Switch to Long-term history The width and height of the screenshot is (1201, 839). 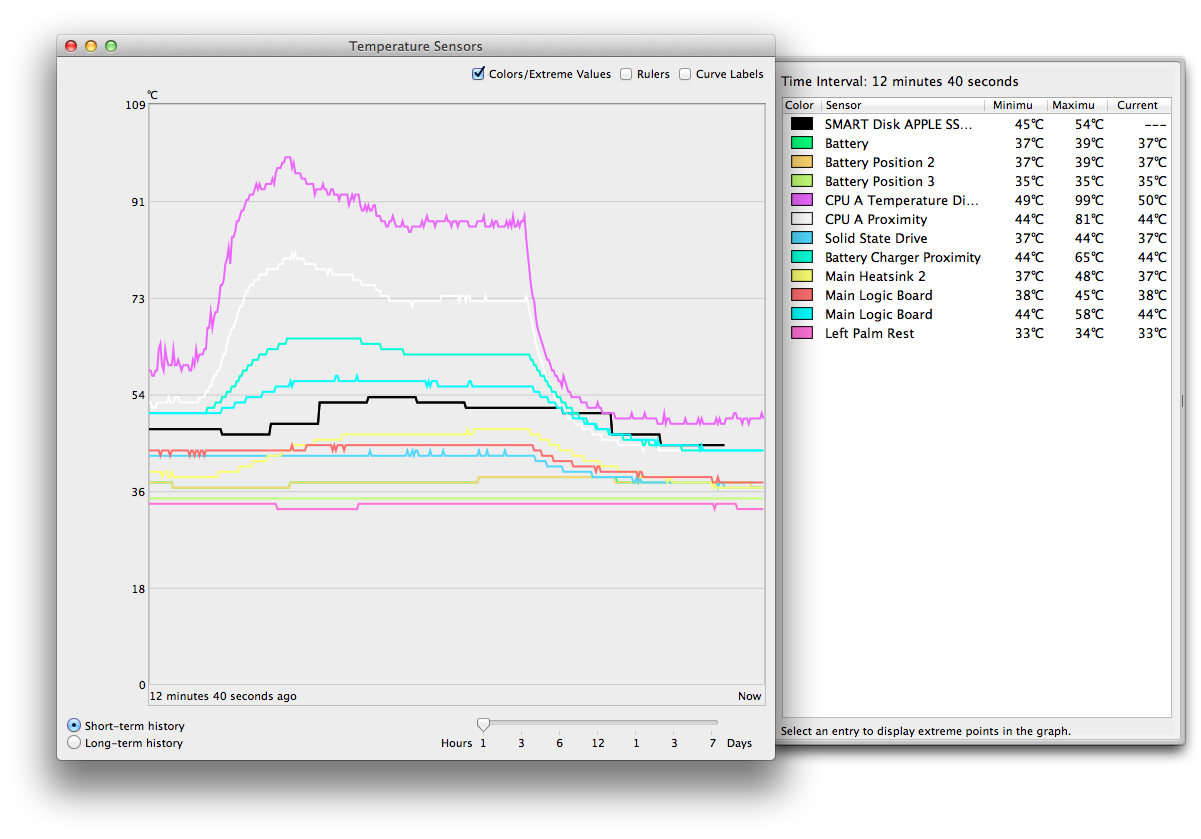[x=73, y=743]
